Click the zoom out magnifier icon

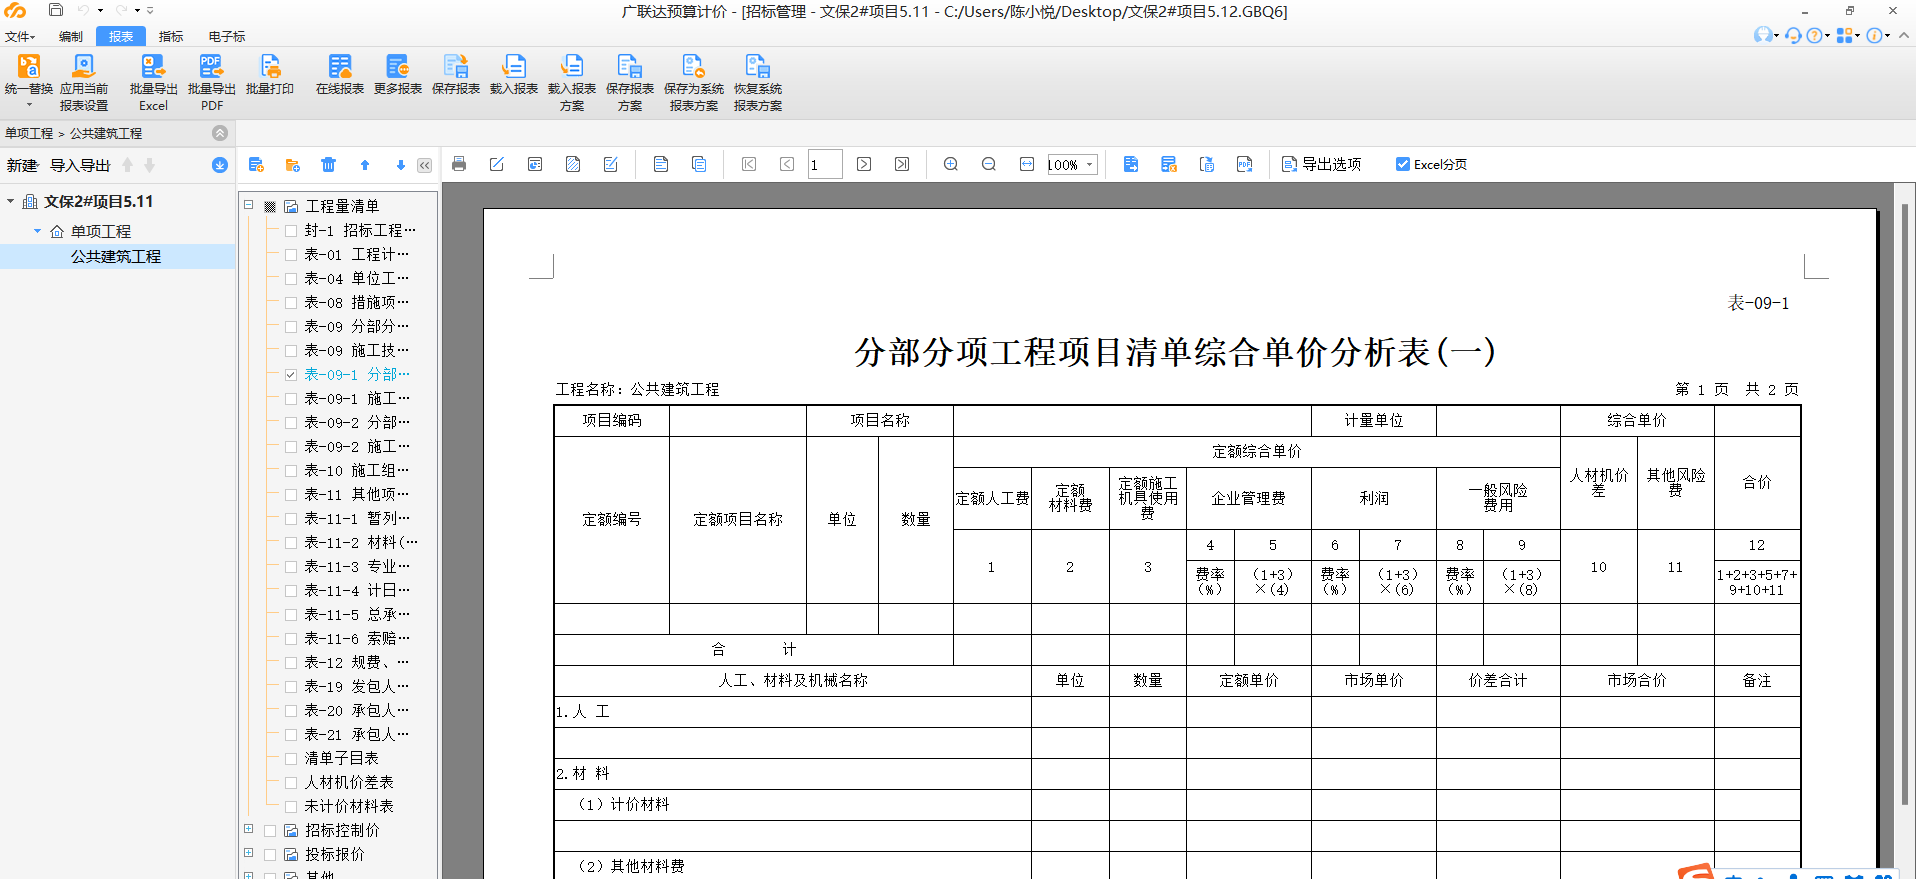coord(989,164)
